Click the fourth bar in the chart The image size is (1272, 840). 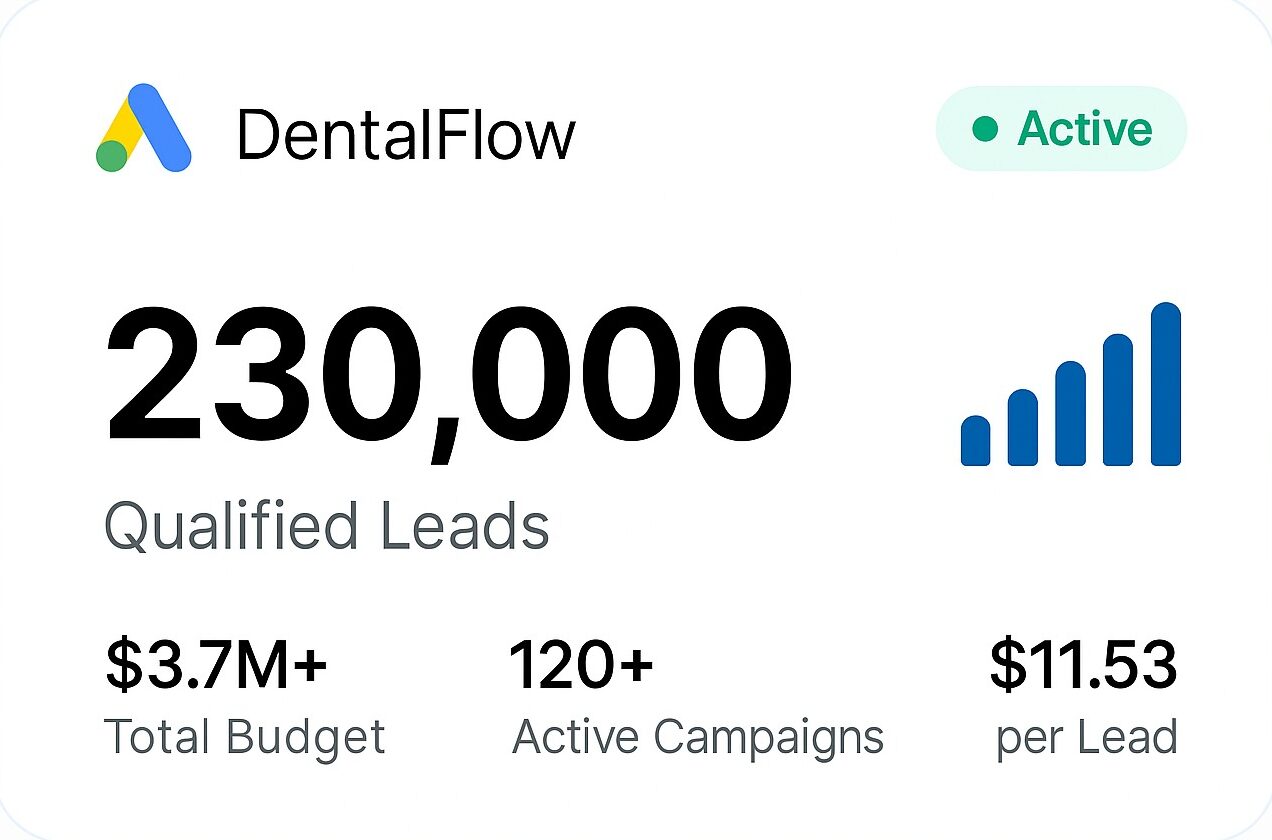point(1118,400)
